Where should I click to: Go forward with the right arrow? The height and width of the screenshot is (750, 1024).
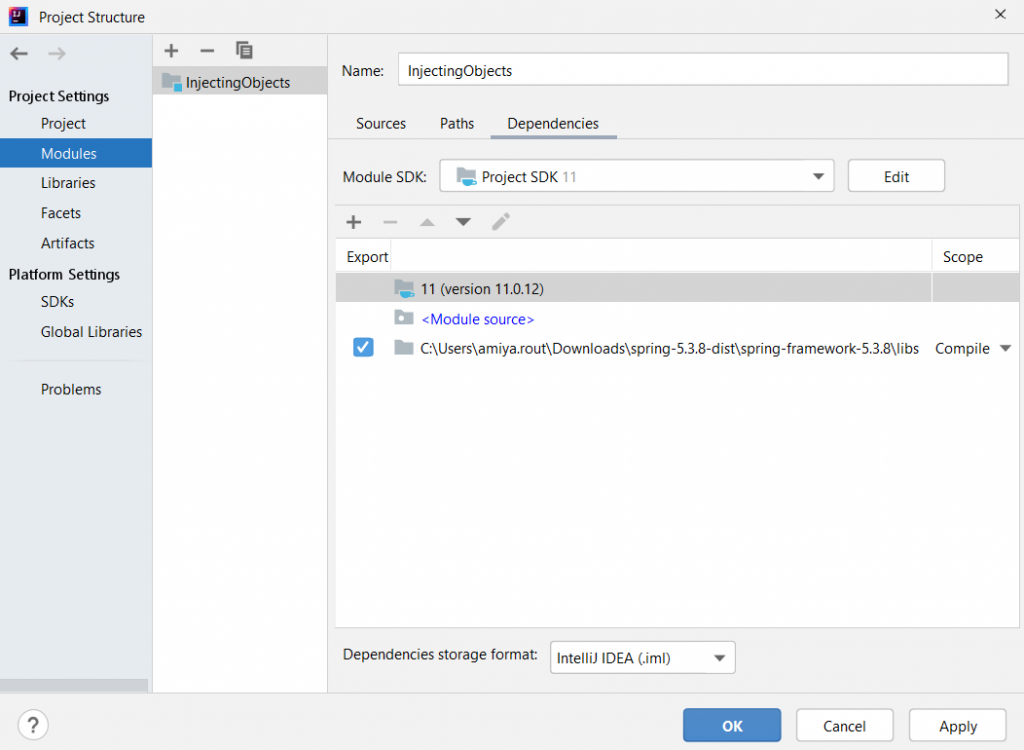click(x=57, y=54)
